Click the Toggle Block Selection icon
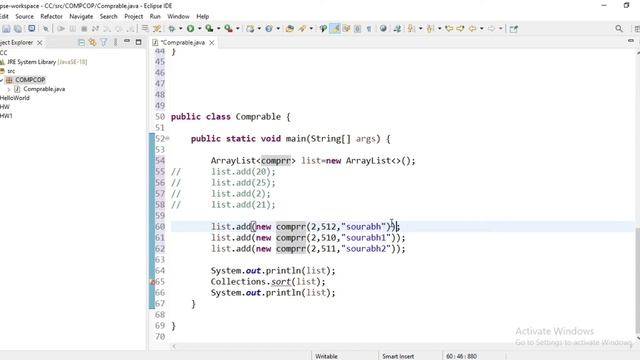The width and height of the screenshot is (640, 360). pos(358,29)
